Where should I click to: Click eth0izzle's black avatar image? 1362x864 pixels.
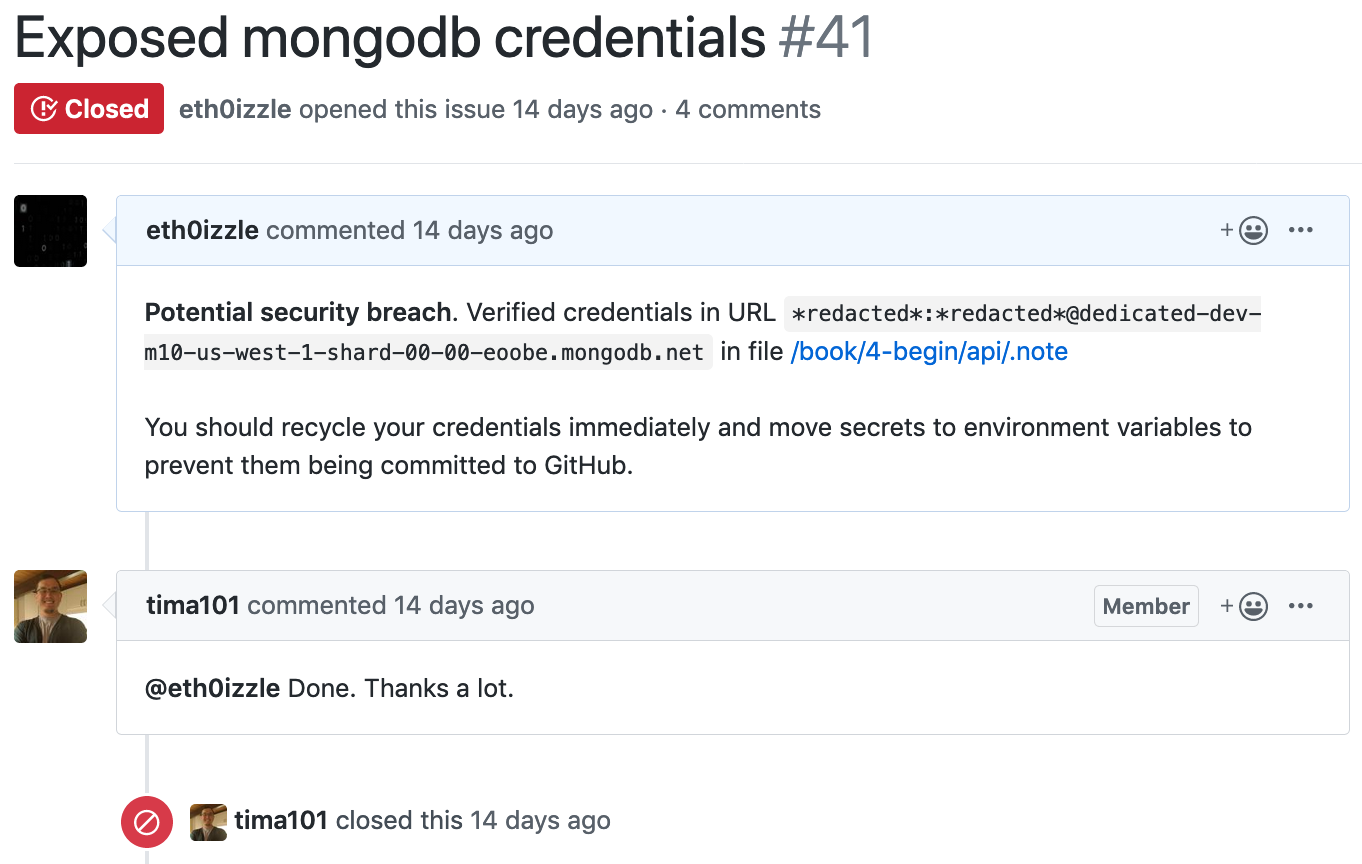[50, 231]
